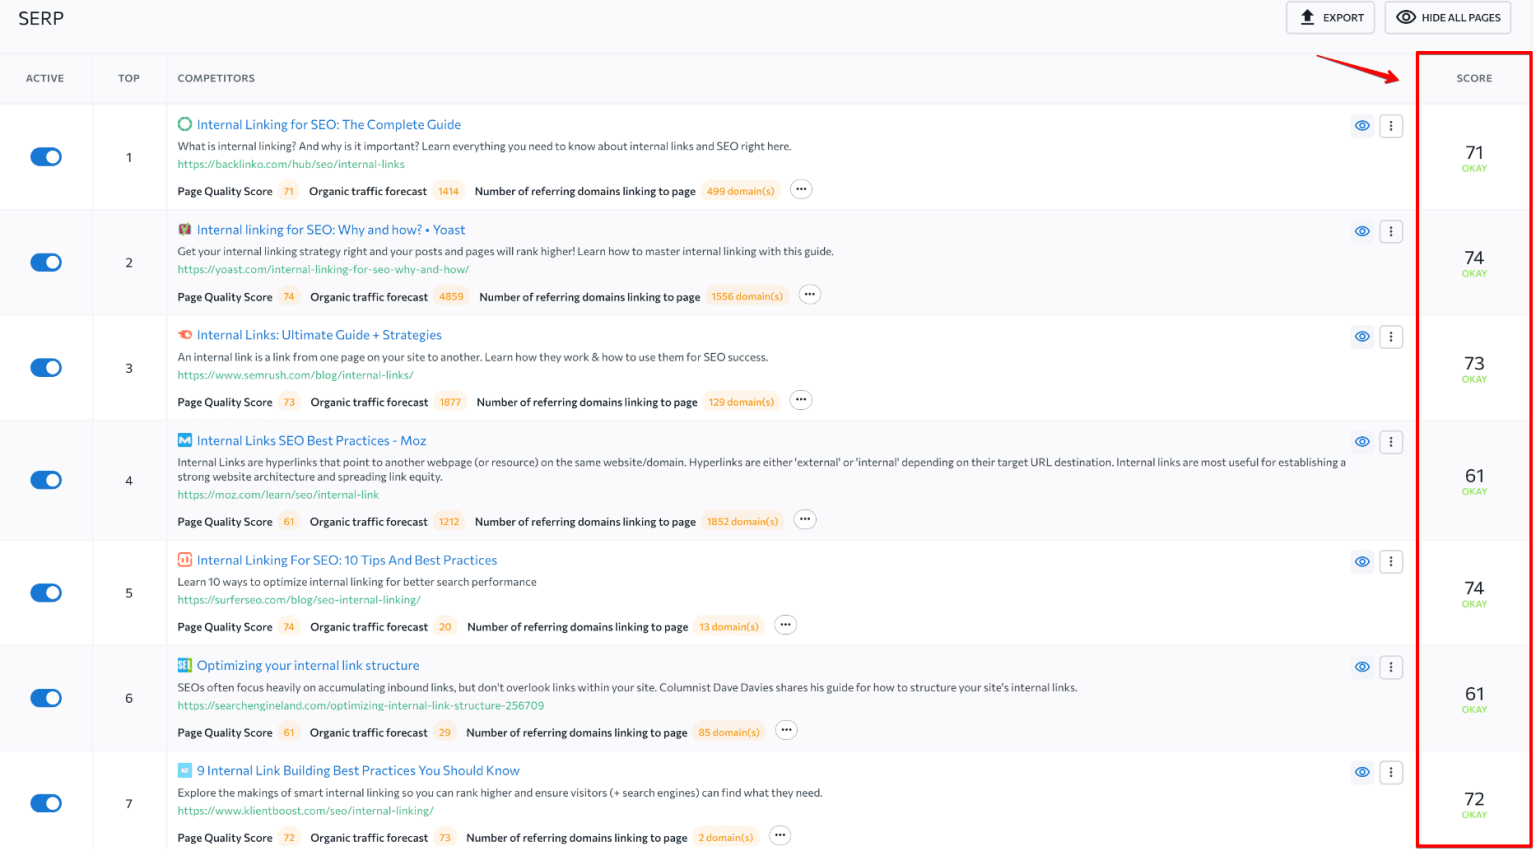Preview the Backlinko page with the eye icon
Viewport: 1536px width, 851px height.
(1362, 126)
